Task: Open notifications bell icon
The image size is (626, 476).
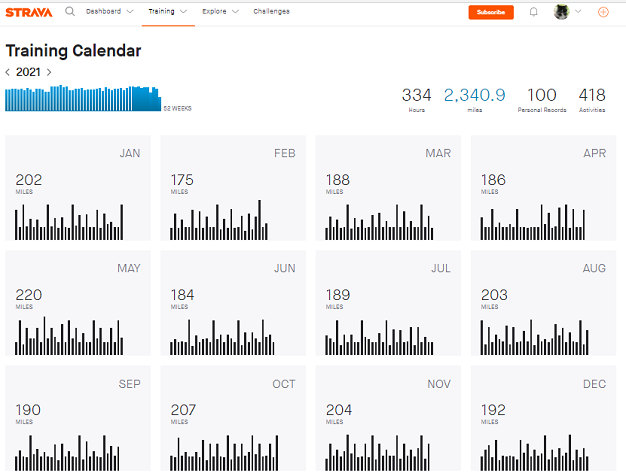Action: pyautogui.click(x=533, y=12)
